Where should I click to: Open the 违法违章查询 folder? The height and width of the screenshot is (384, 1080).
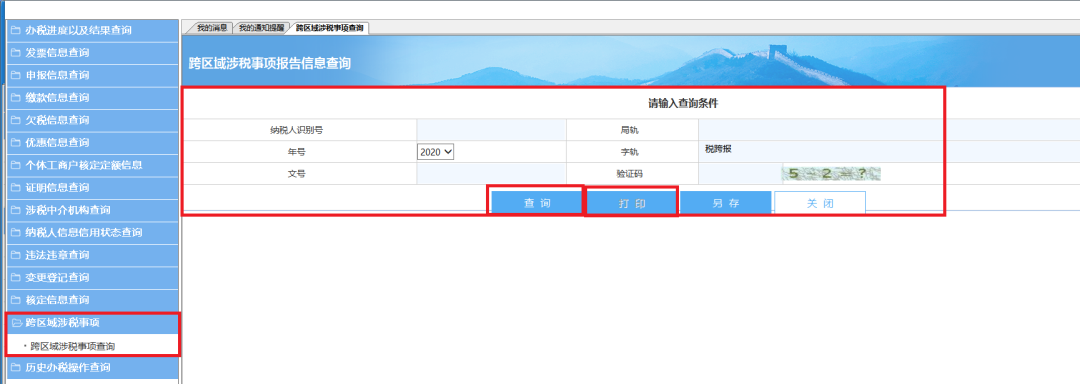(92, 255)
